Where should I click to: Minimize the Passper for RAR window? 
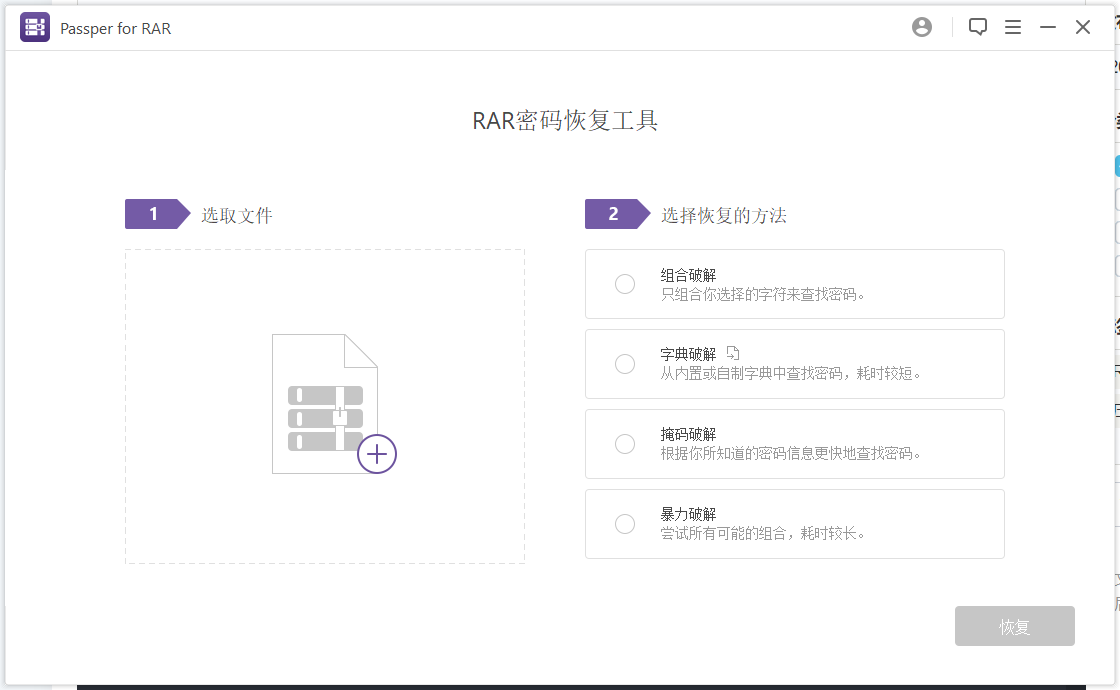point(1047,27)
